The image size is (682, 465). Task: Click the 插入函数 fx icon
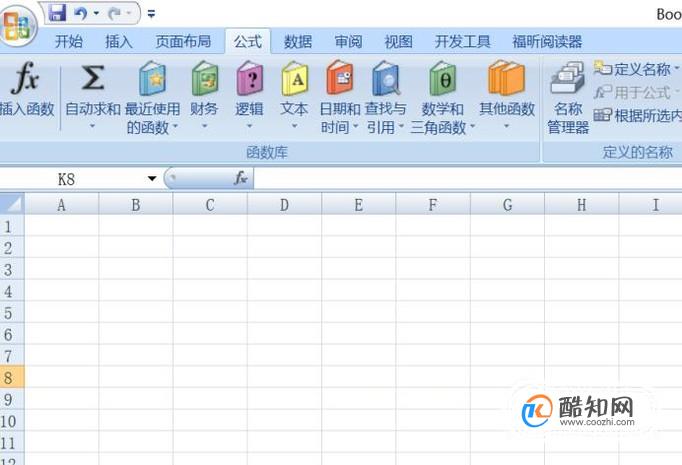[26, 78]
